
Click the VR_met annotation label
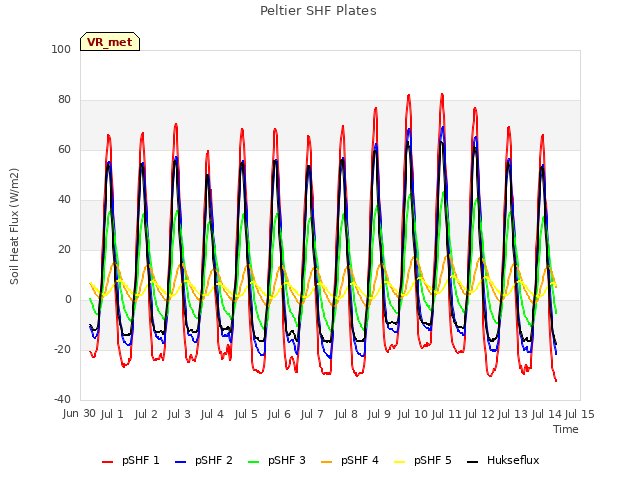tap(110, 42)
